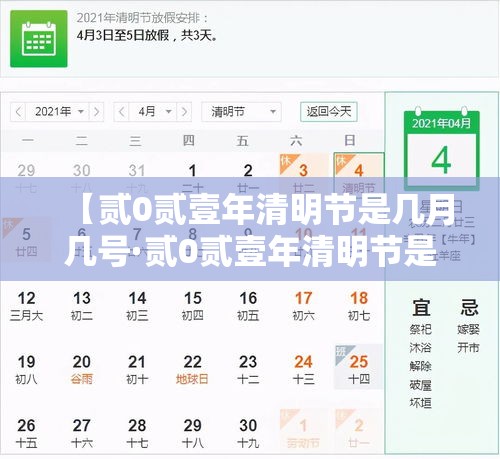This screenshot has width=500, height=459.
Task: Click 沐浴 in the 宜 list
Action: [421, 348]
